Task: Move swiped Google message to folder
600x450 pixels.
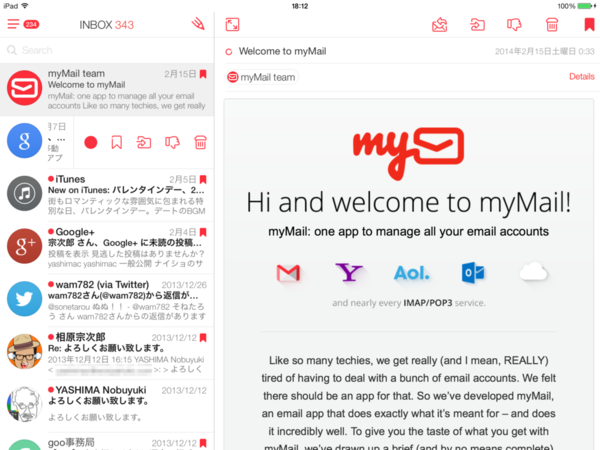Action: (144, 143)
